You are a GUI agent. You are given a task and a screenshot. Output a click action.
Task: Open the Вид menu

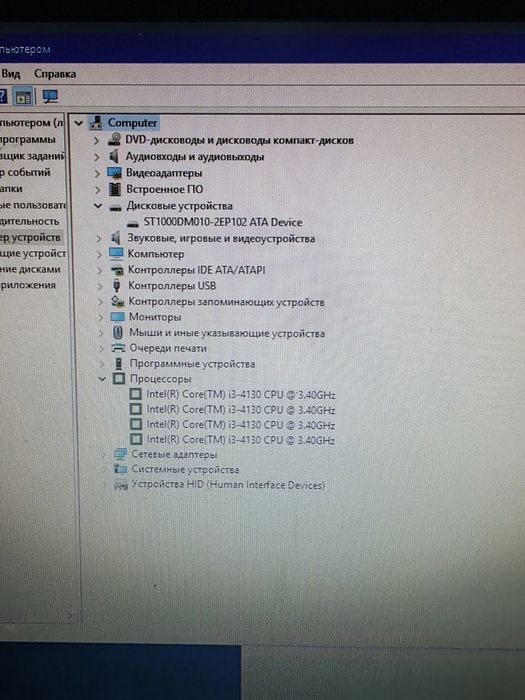(10, 74)
